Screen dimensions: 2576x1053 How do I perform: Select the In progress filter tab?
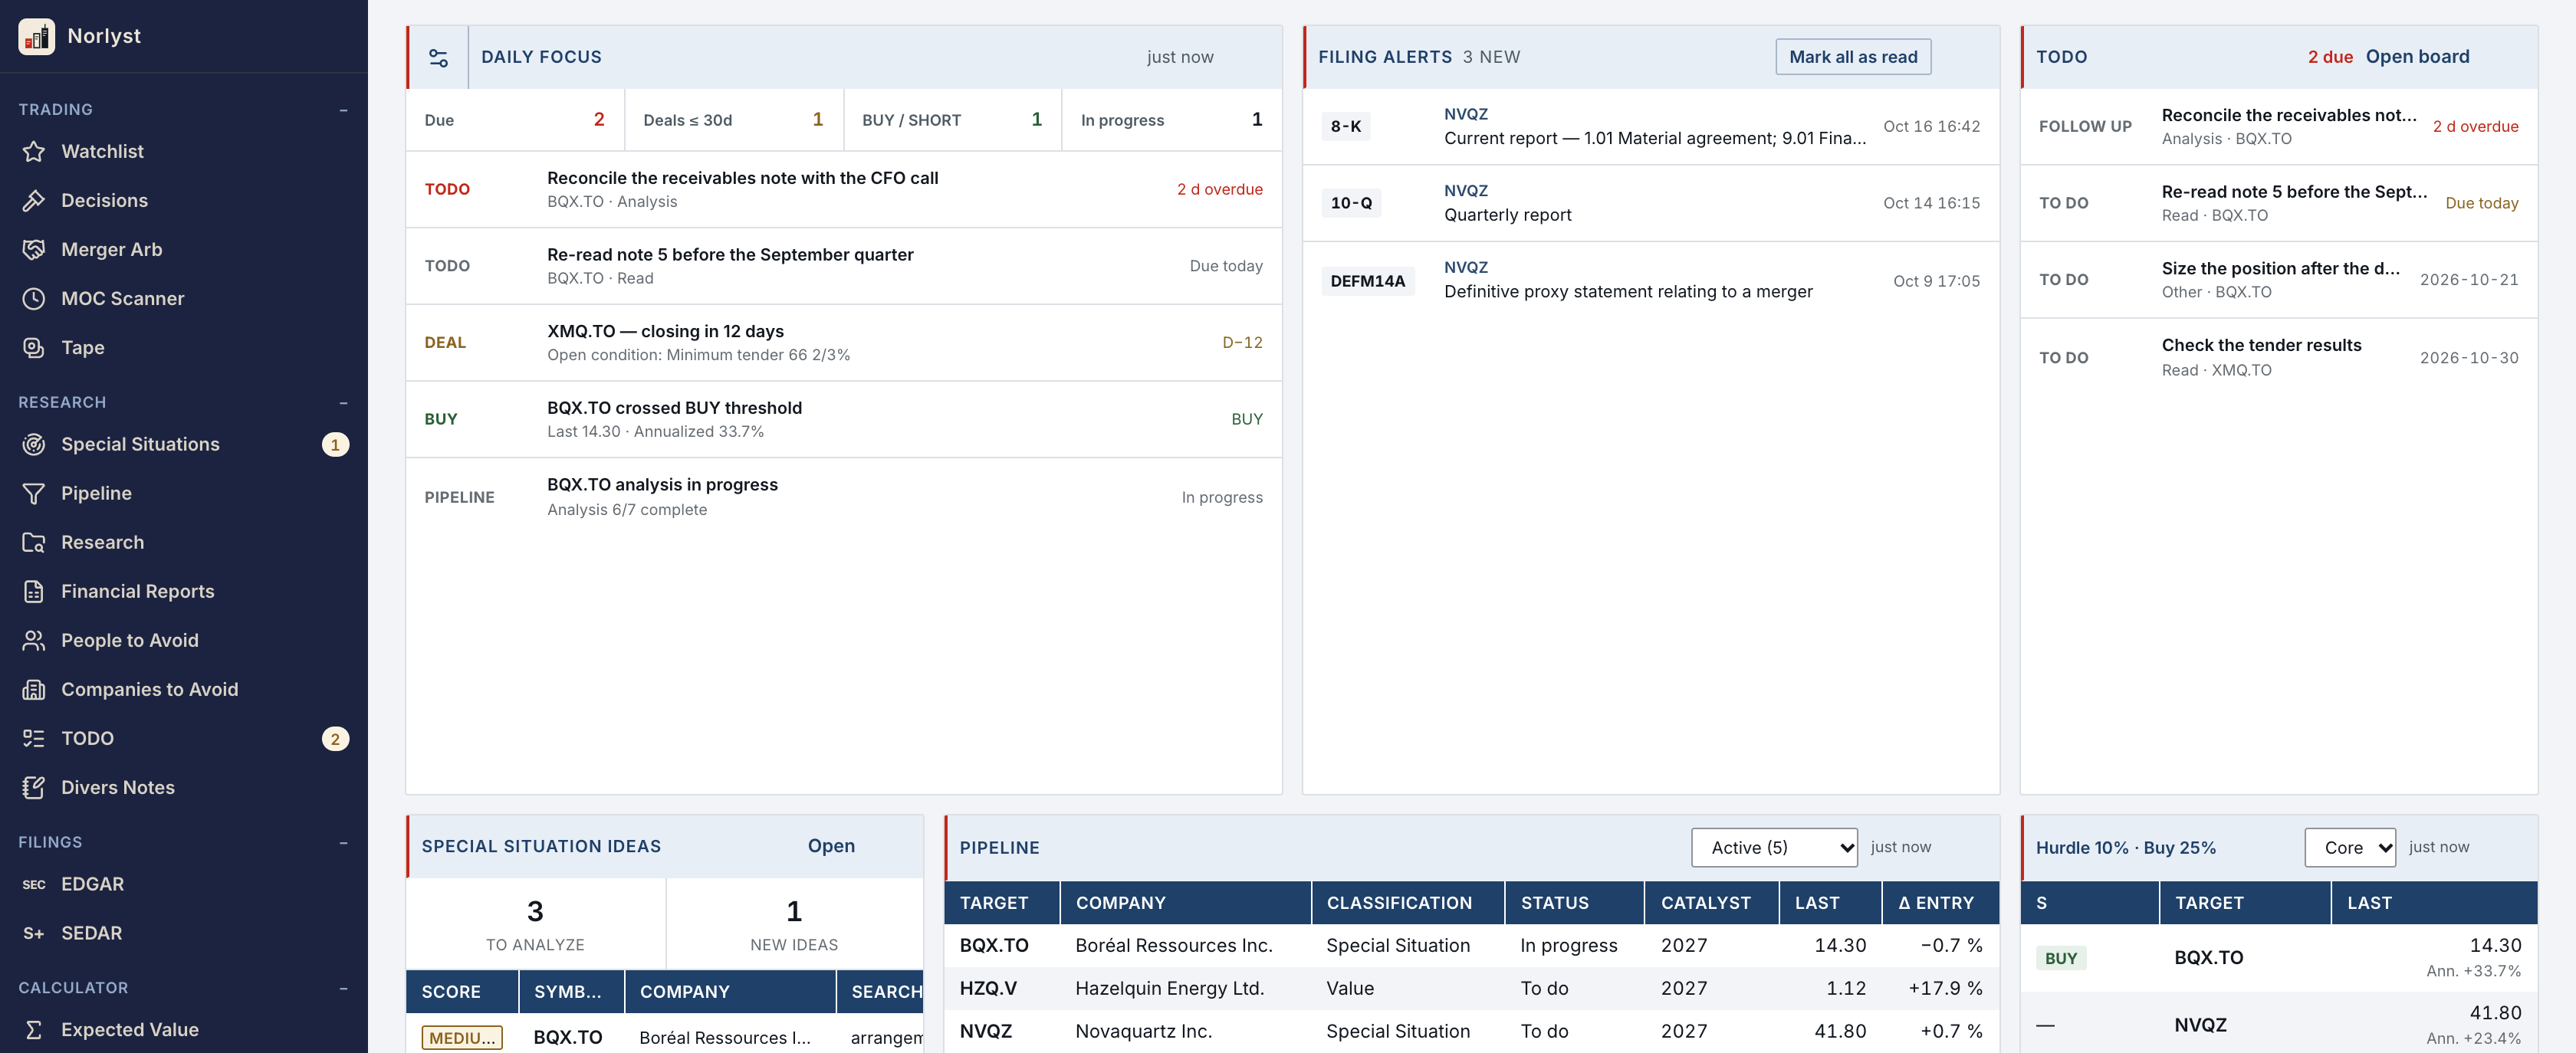coord(1171,120)
